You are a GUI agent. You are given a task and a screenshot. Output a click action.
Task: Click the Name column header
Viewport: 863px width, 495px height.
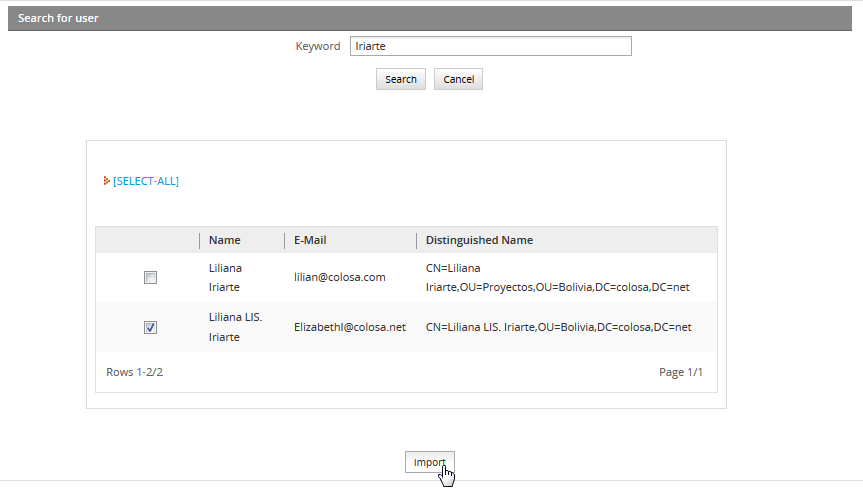click(x=225, y=240)
